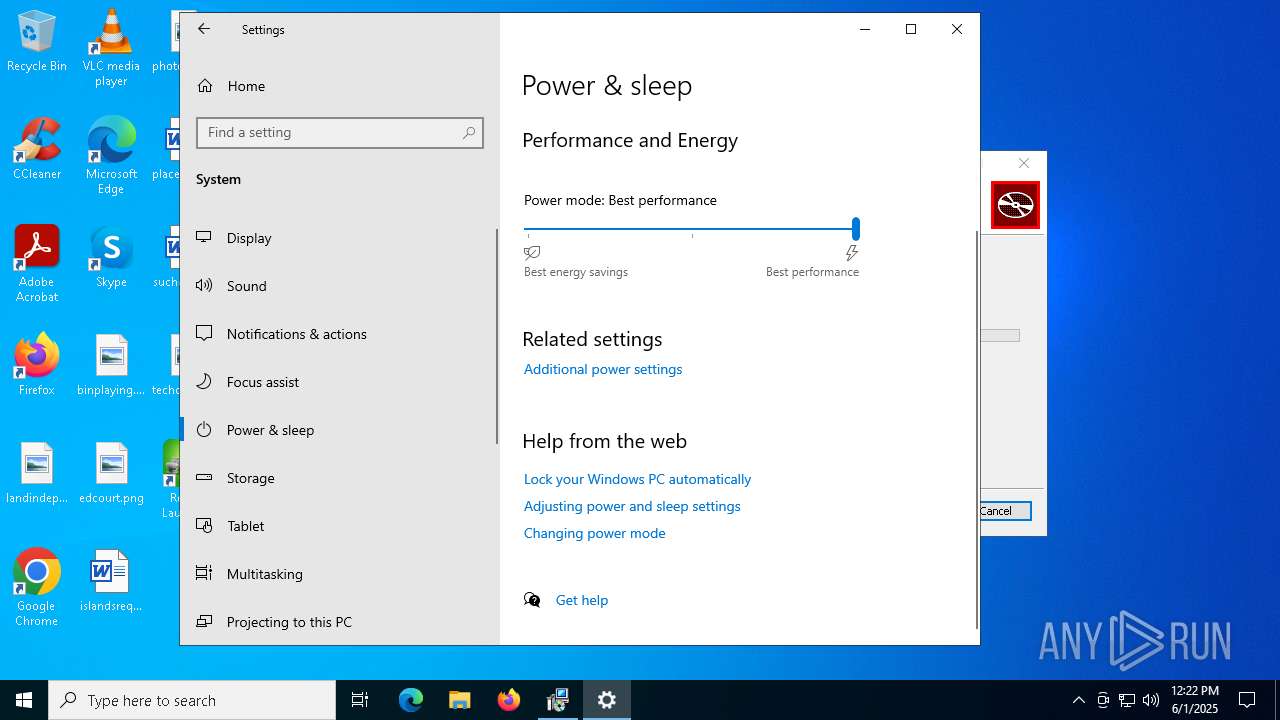Open Lock your Windows PC automatically link

pos(637,479)
